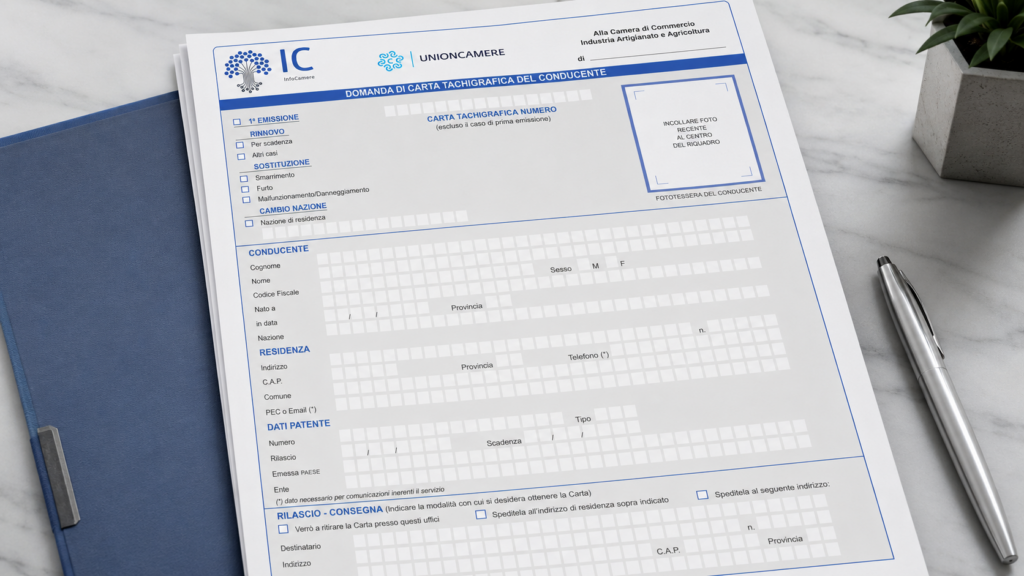Click the 'CAMBIO NAZIONE' section heading

(293, 208)
